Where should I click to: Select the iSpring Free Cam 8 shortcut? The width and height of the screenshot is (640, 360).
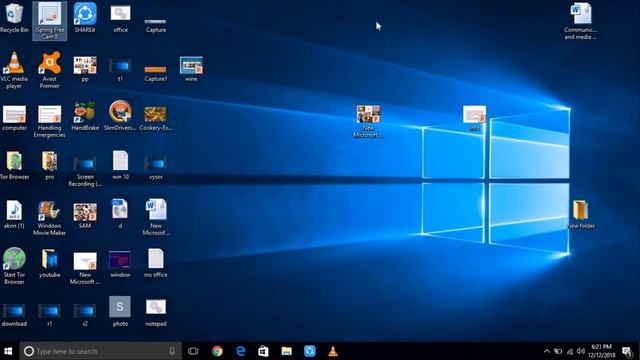[x=49, y=21]
